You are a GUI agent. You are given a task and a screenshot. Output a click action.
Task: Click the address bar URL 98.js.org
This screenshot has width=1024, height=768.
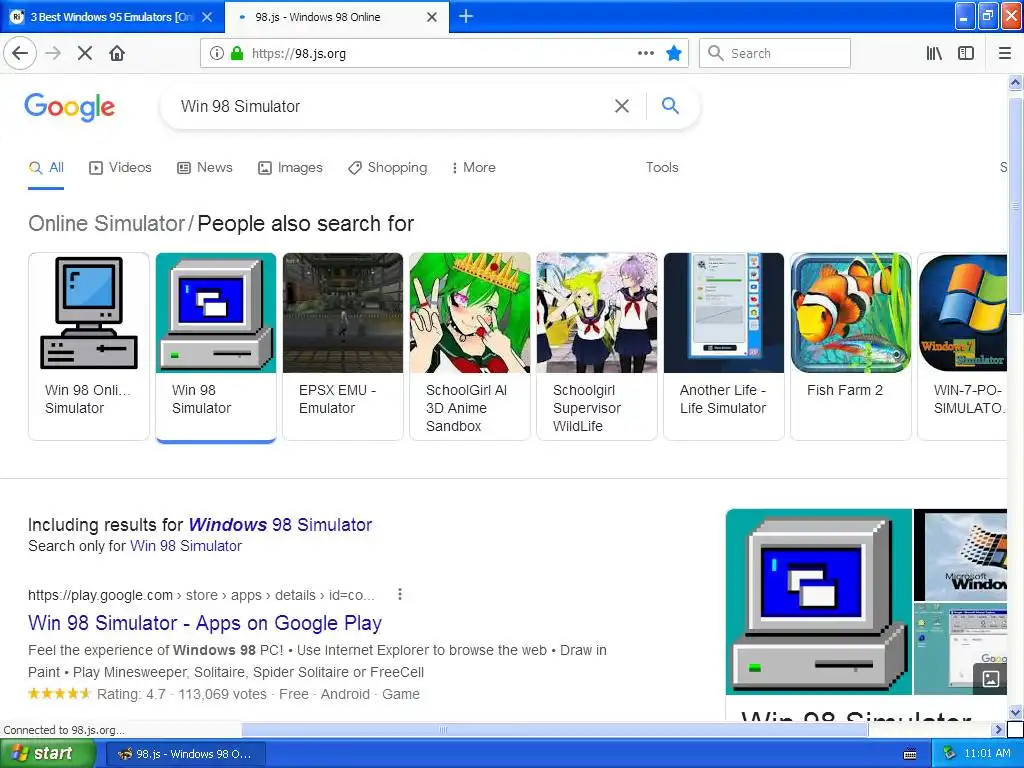tap(298, 54)
